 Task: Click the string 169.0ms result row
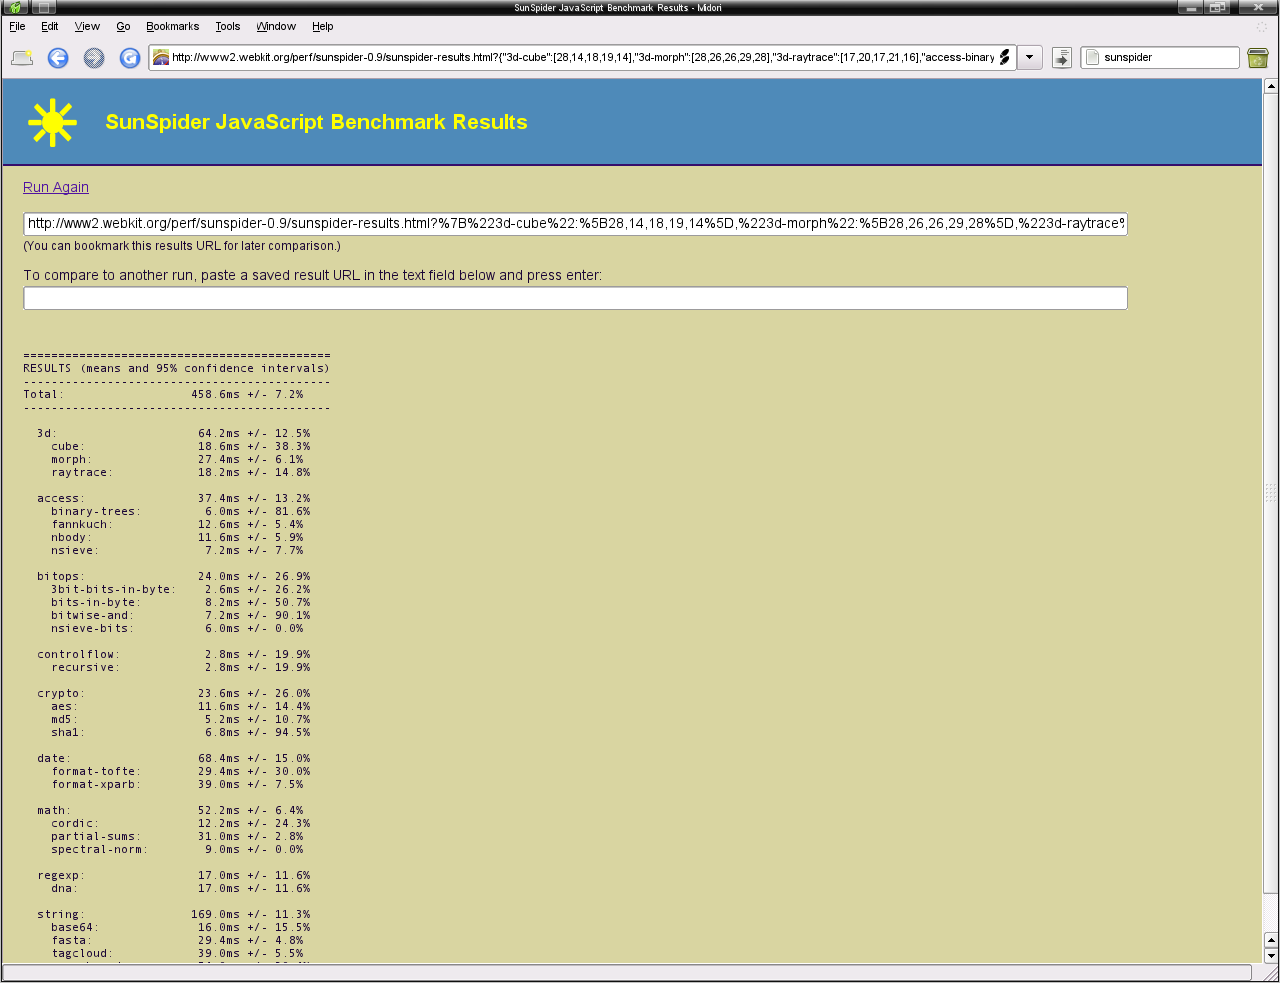(x=173, y=914)
